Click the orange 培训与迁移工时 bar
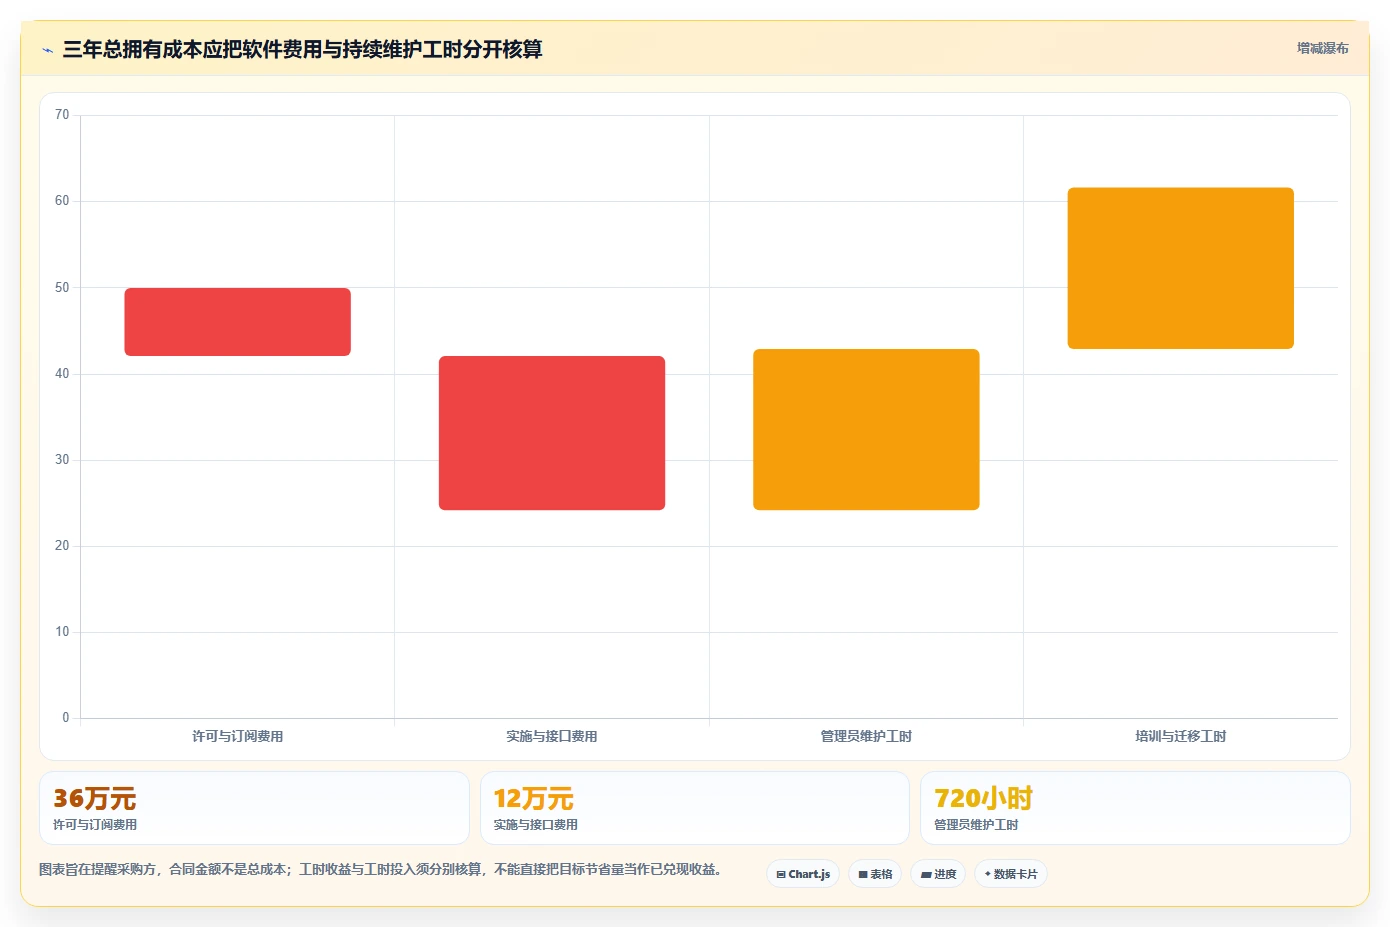1390x927 pixels. tap(1181, 268)
